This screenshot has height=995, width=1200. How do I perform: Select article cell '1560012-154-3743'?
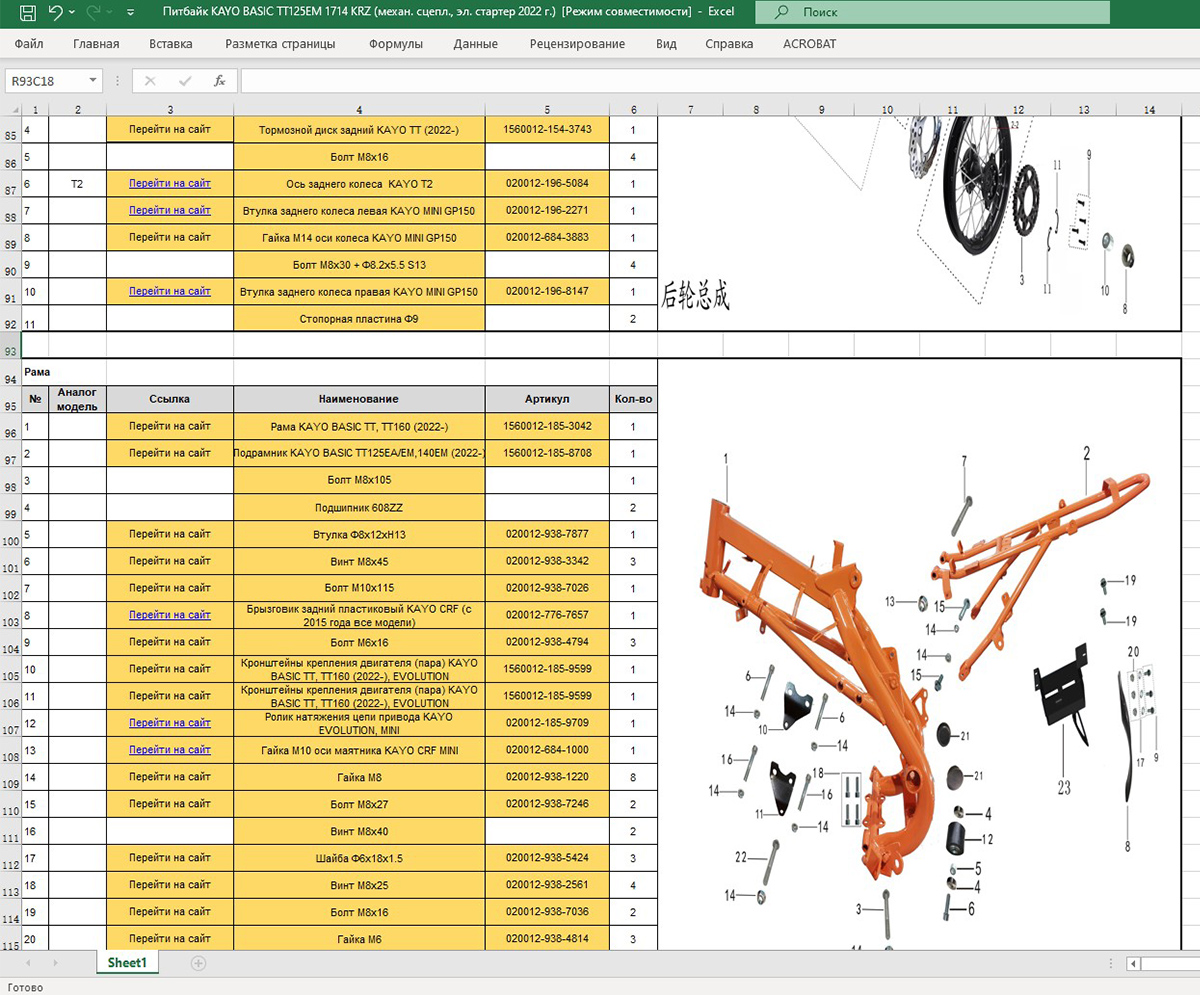(x=547, y=130)
